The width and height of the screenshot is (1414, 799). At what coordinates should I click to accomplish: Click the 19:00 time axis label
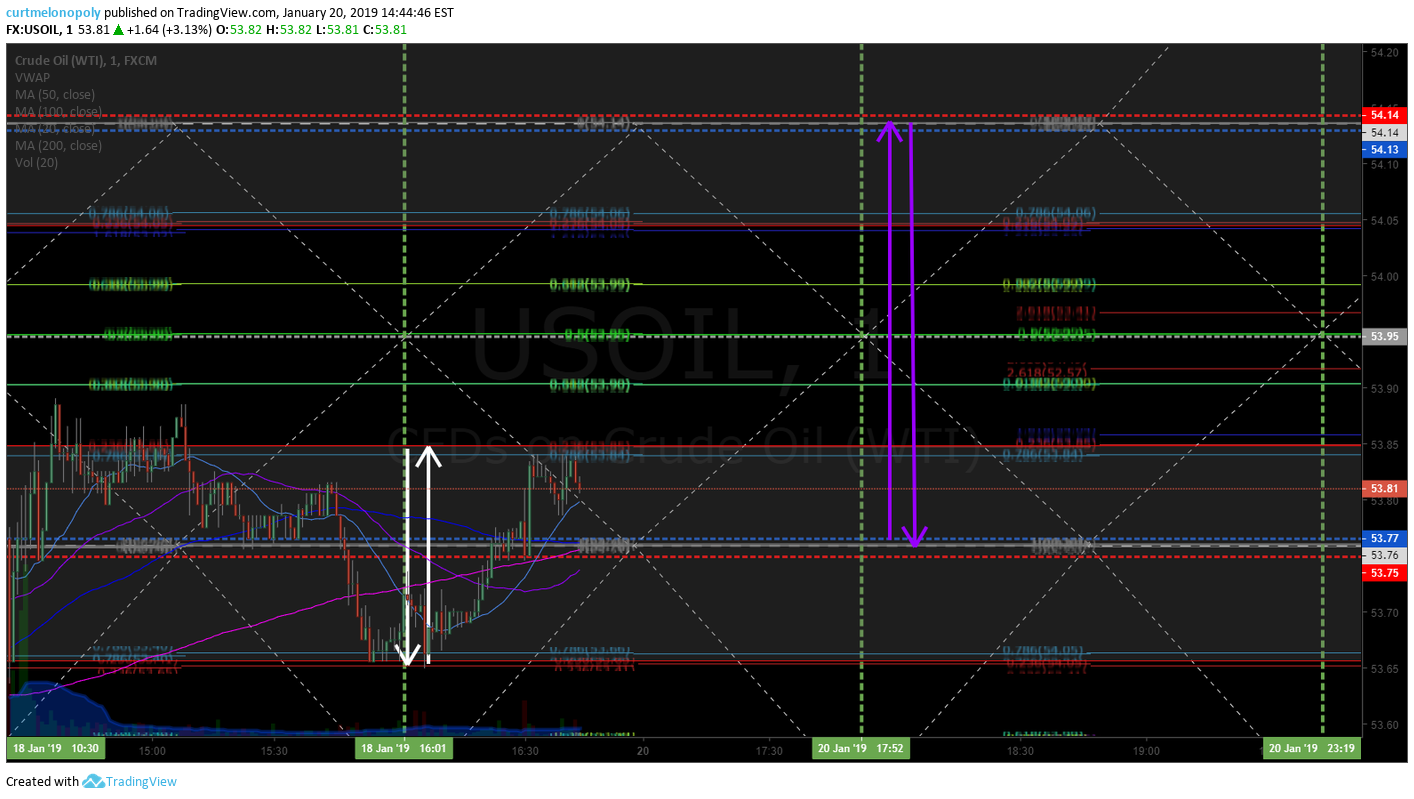tap(1146, 750)
